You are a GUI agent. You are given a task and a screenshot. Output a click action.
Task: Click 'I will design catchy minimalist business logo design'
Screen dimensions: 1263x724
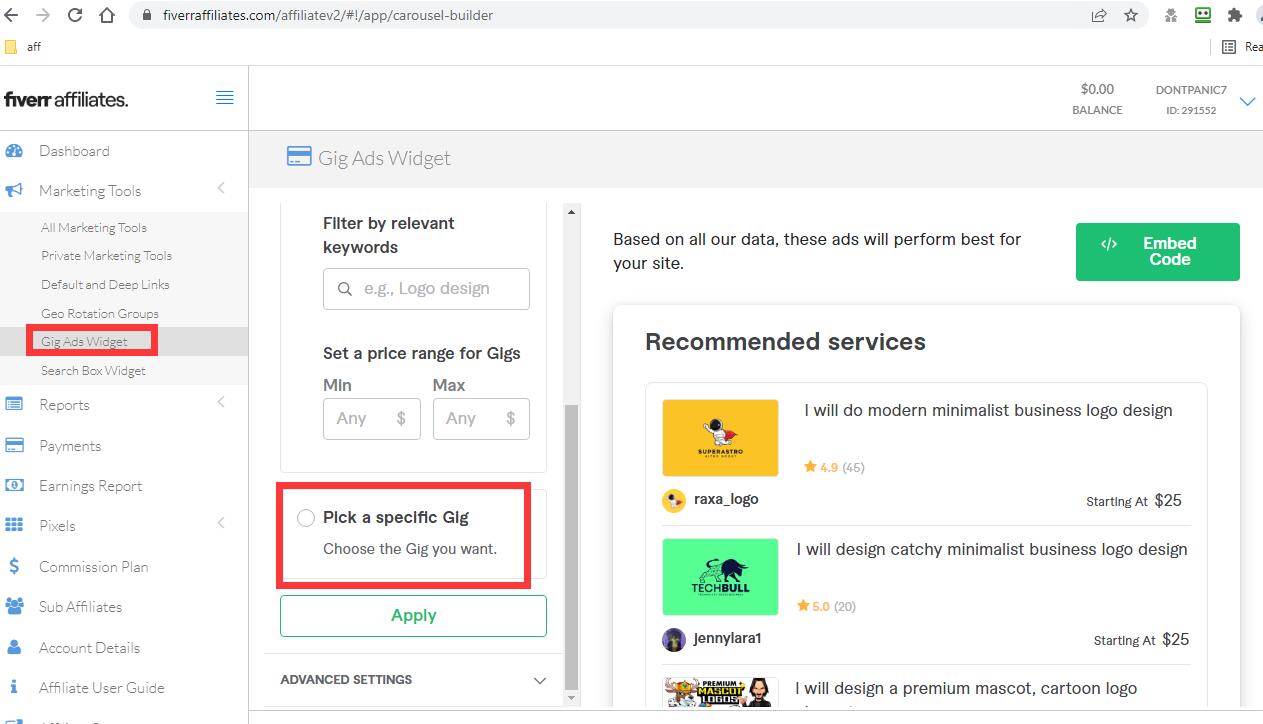(992, 549)
